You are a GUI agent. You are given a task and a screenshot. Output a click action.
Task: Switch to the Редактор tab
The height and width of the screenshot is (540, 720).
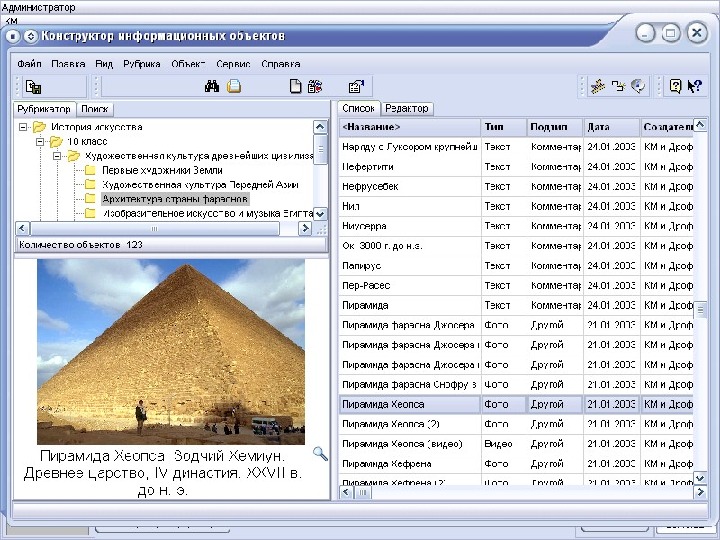click(407, 108)
